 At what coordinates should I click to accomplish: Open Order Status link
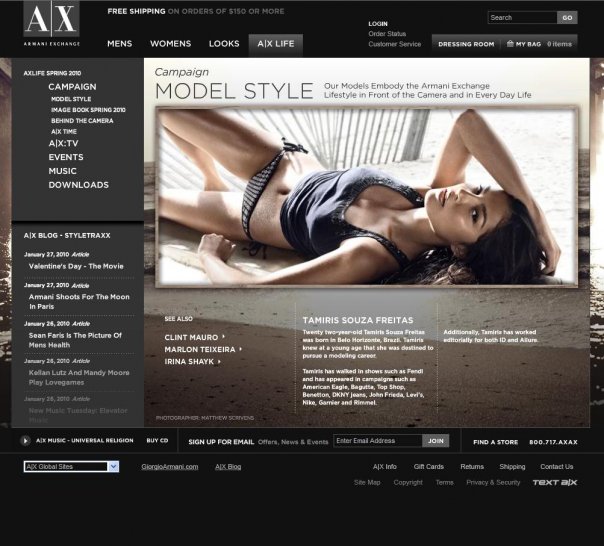[x=387, y=34]
